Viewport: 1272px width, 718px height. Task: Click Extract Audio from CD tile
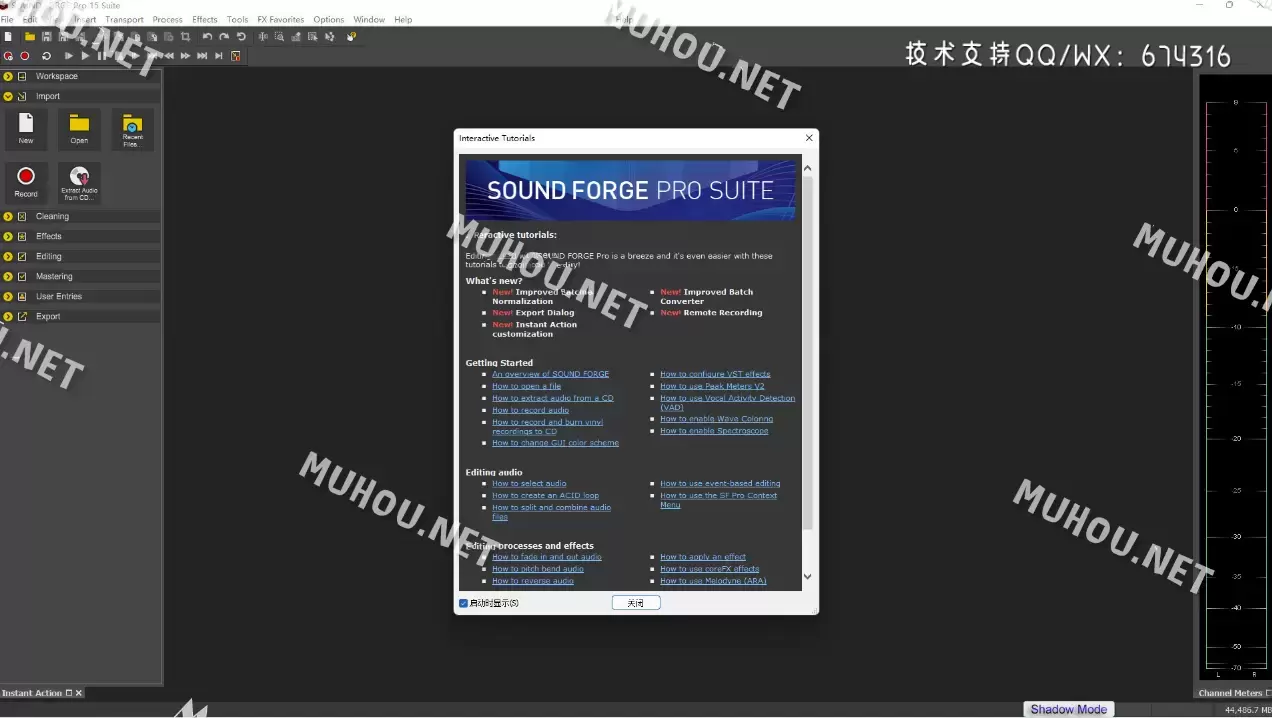[x=79, y=183]
